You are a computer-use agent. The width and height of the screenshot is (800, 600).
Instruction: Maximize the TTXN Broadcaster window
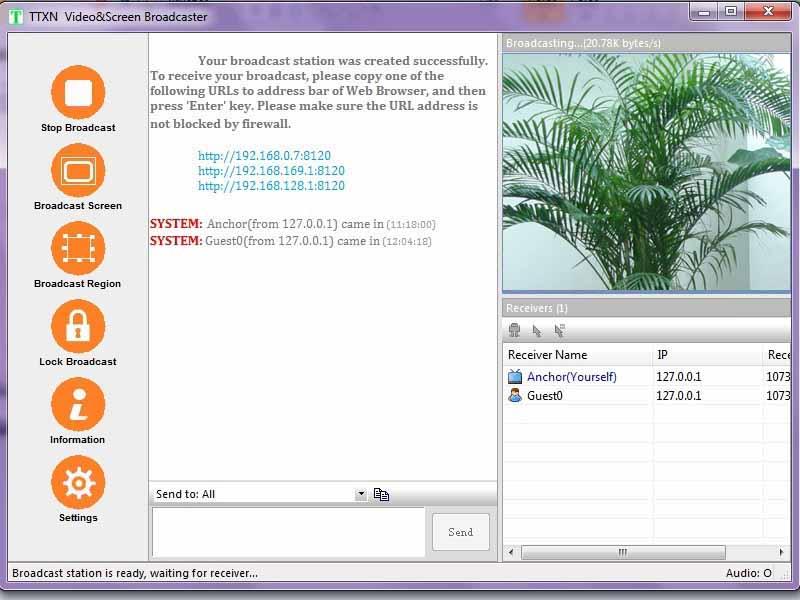[731, 12]
